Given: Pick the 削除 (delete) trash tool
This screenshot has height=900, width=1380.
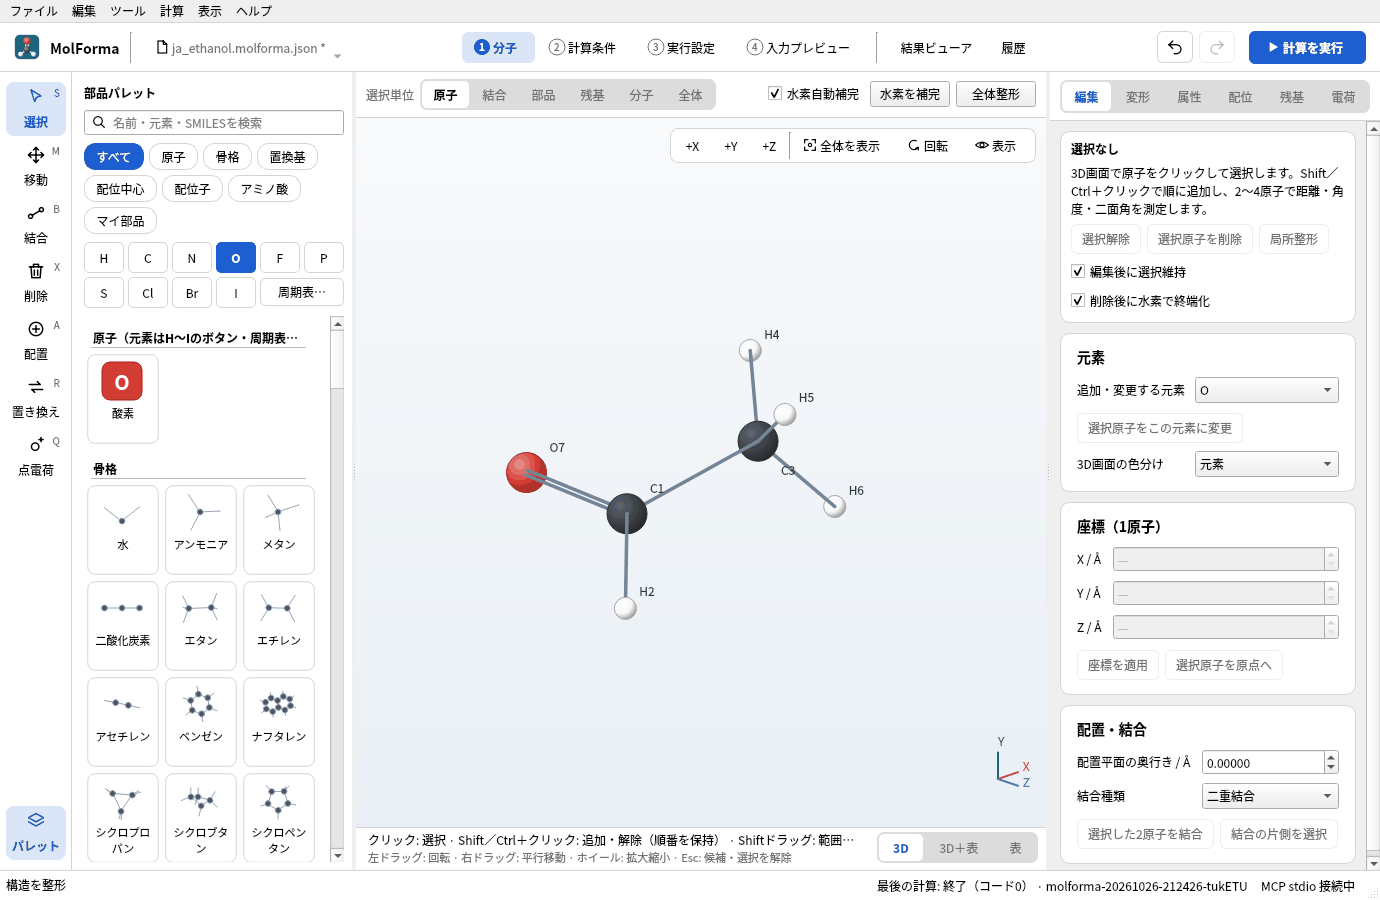Looking at the screenshot, I should 36,282.
